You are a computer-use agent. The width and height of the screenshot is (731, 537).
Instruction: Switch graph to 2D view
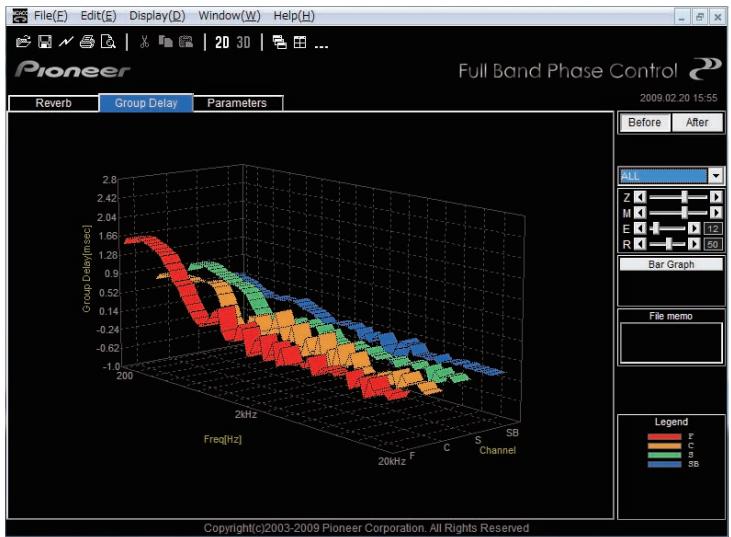[x=222, y=42]
